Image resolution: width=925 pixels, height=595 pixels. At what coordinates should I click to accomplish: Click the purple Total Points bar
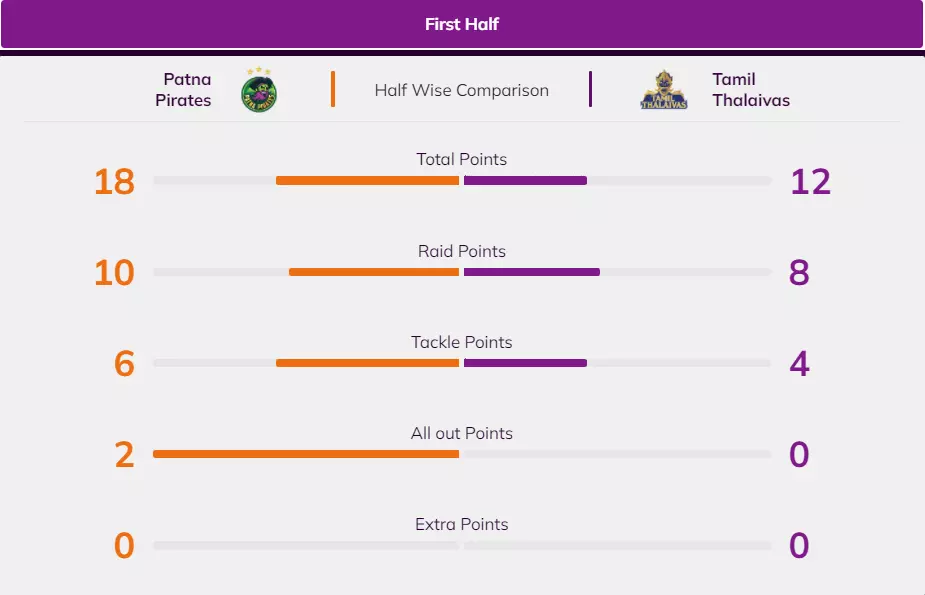point(525,181)
